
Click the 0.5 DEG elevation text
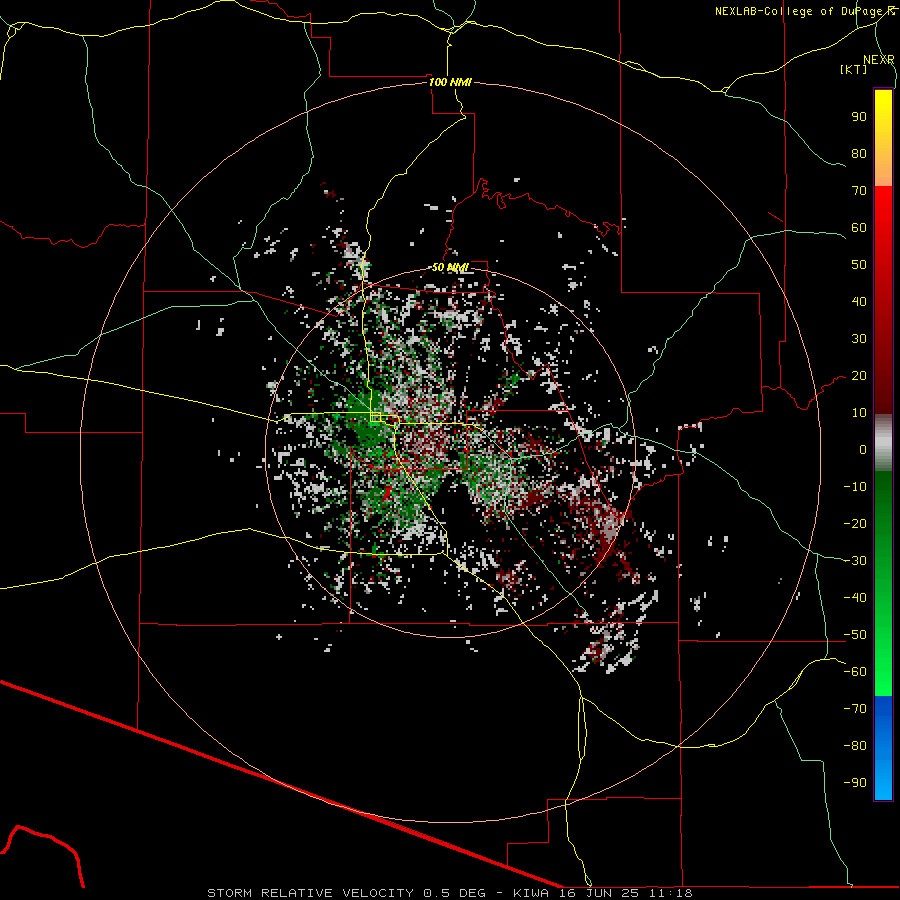[x=455, y=893]
